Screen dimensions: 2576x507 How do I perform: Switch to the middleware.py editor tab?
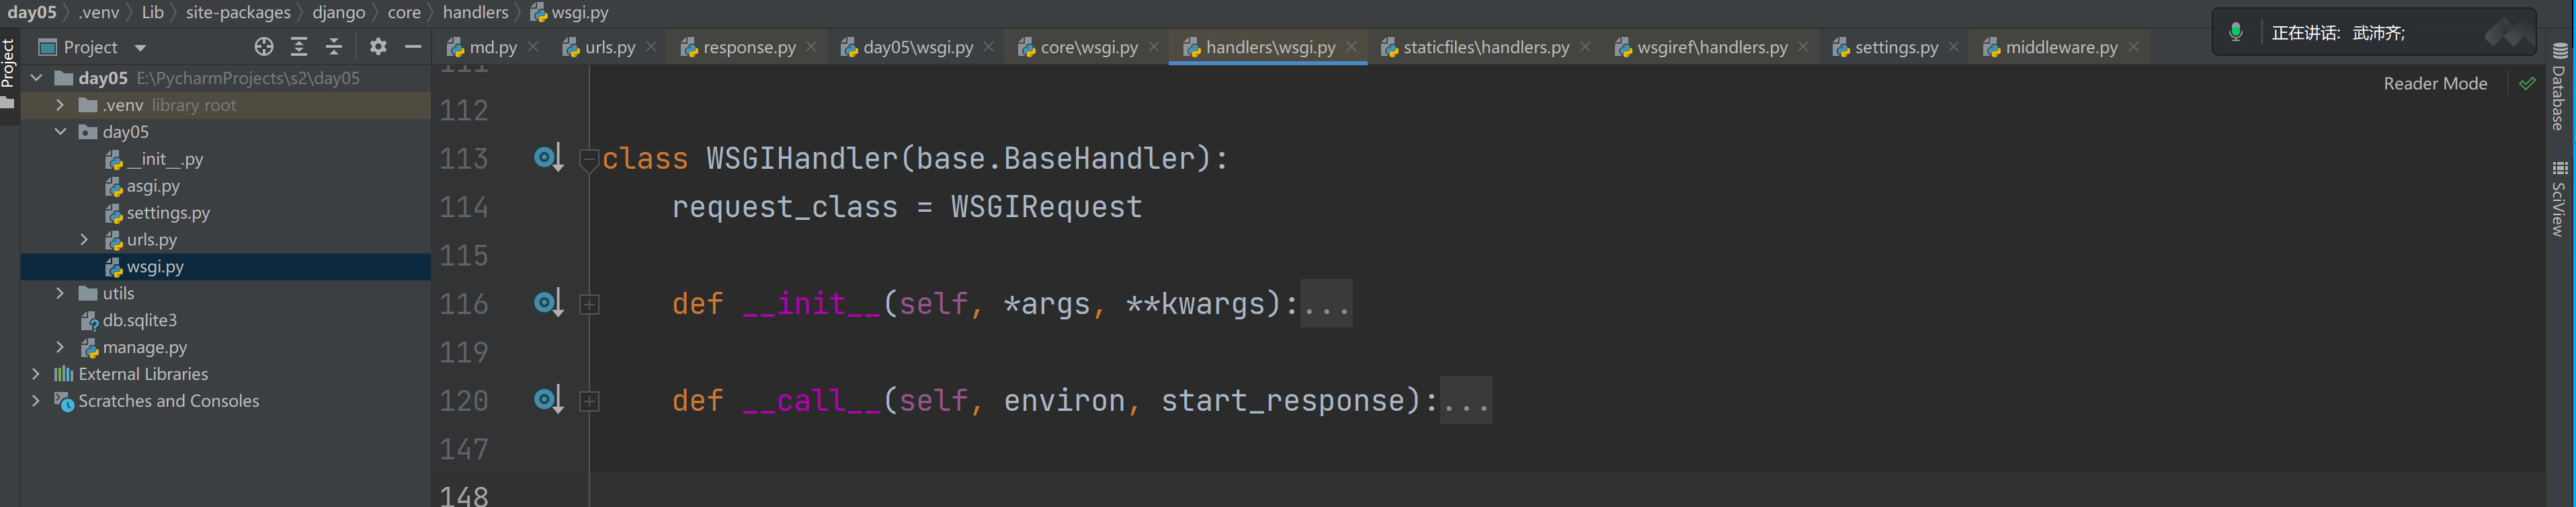[x=2060, y=47]
